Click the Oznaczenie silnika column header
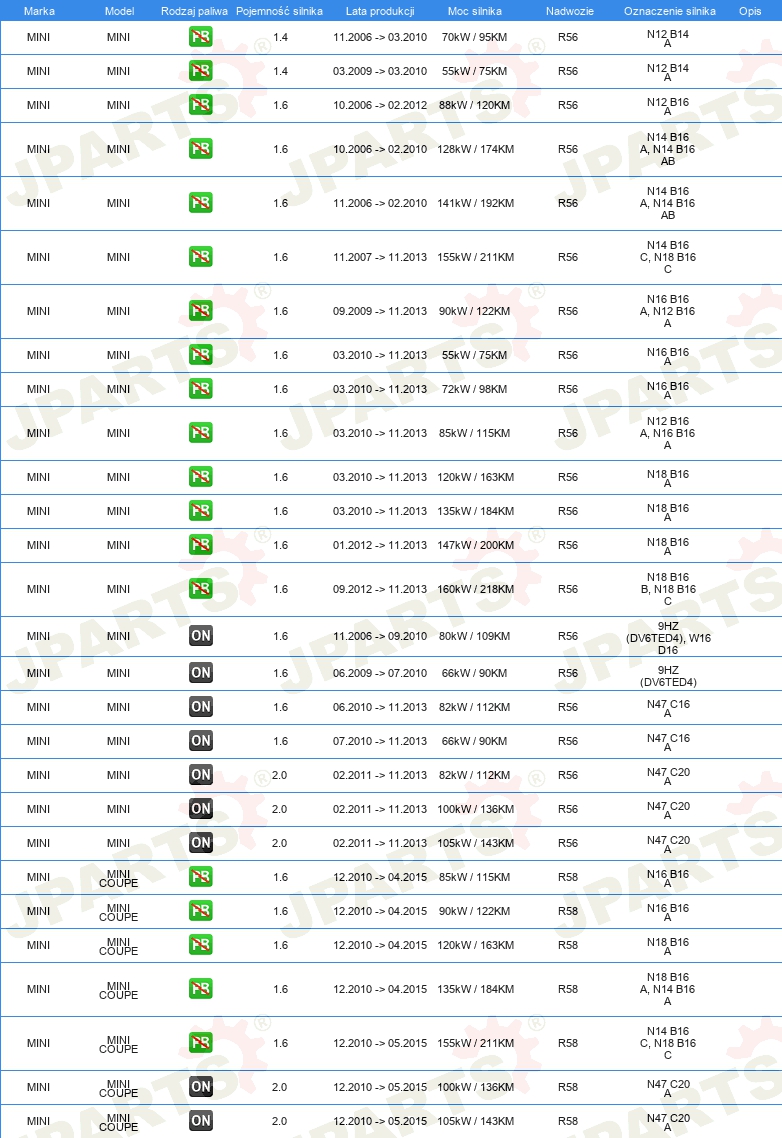782x1138 pixels. pos(669,11)
